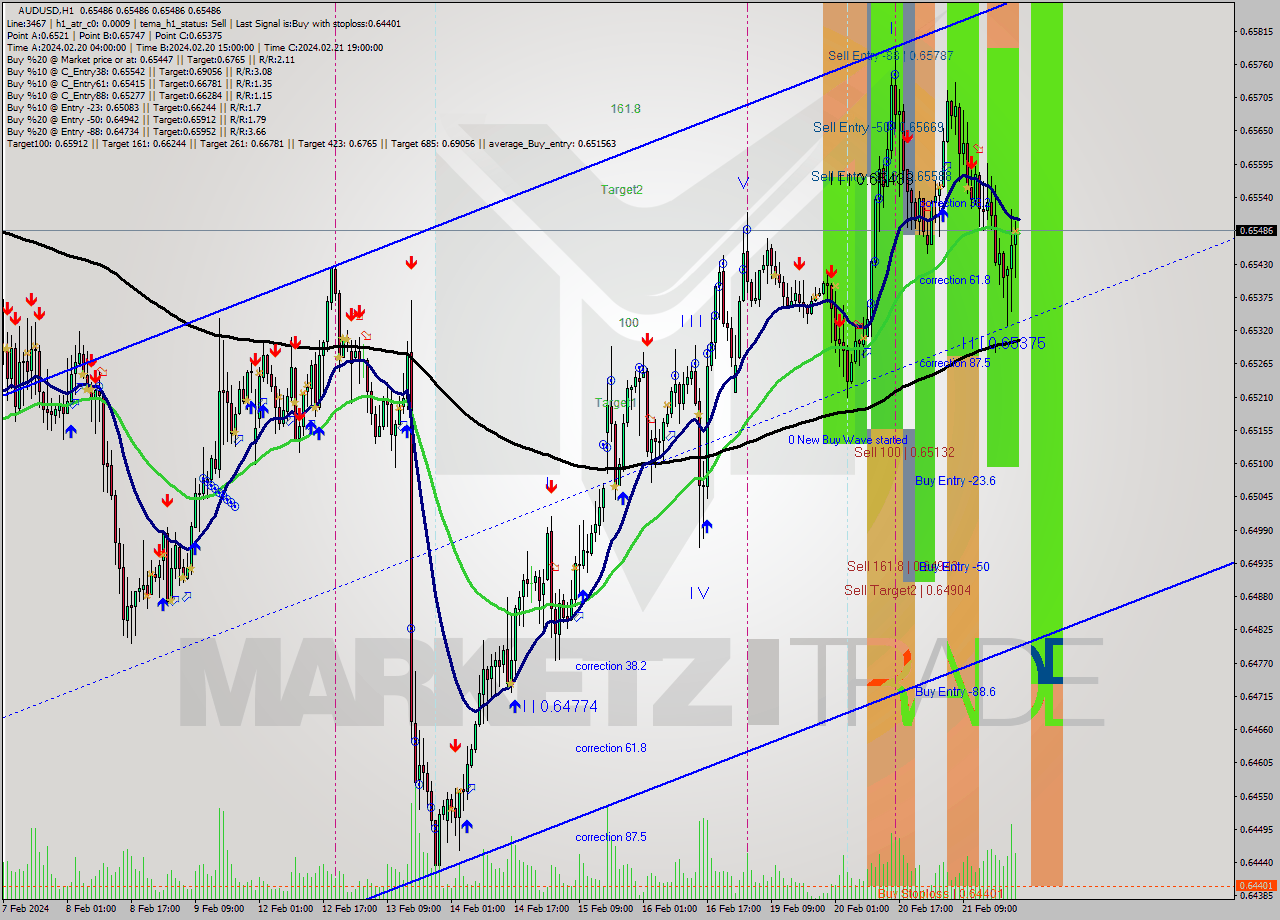1280x920 pixels.
Task: Select the wave 'V' label at top
Action: (x=743, y=182)
